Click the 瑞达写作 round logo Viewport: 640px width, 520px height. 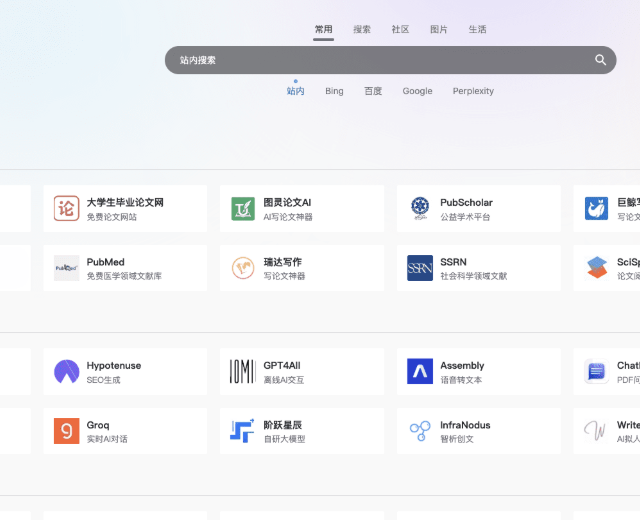pos(243,268)
